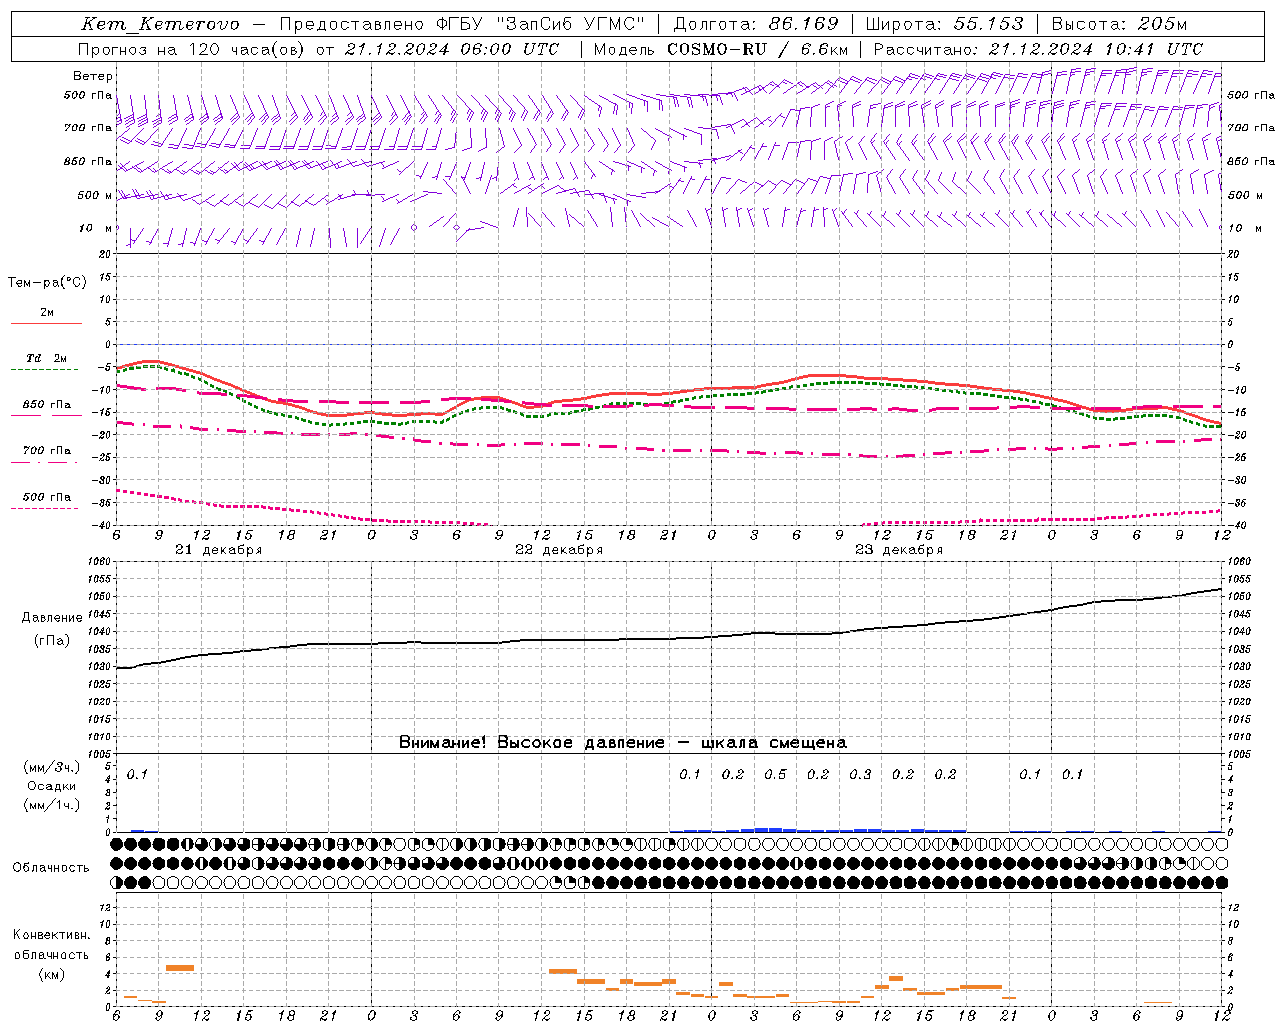Click the Модель COSMO-RU / 6.6км label

point(721,49)
